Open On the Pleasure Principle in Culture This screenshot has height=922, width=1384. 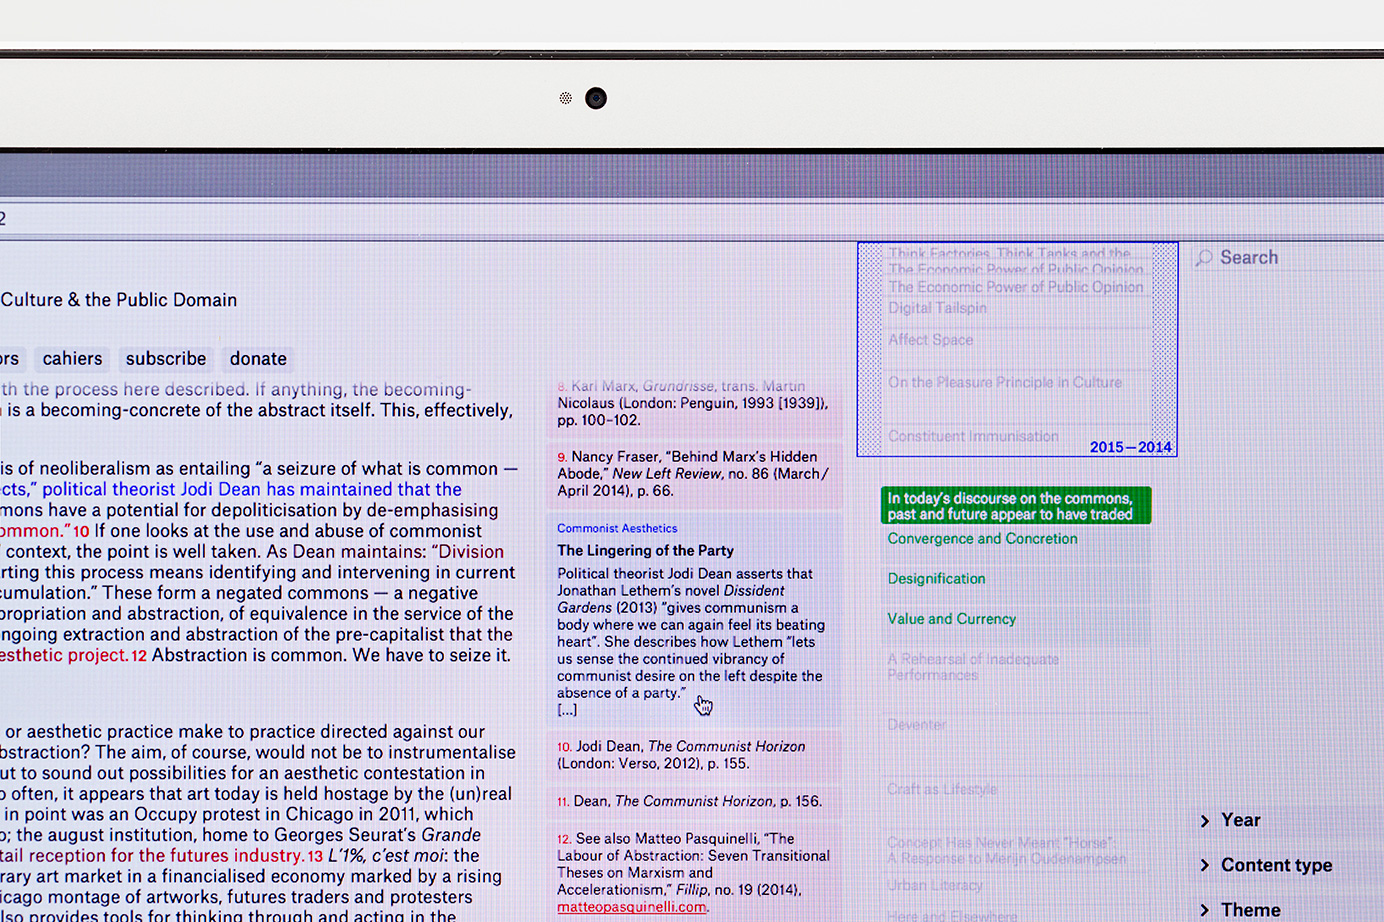click(1004, 383)
